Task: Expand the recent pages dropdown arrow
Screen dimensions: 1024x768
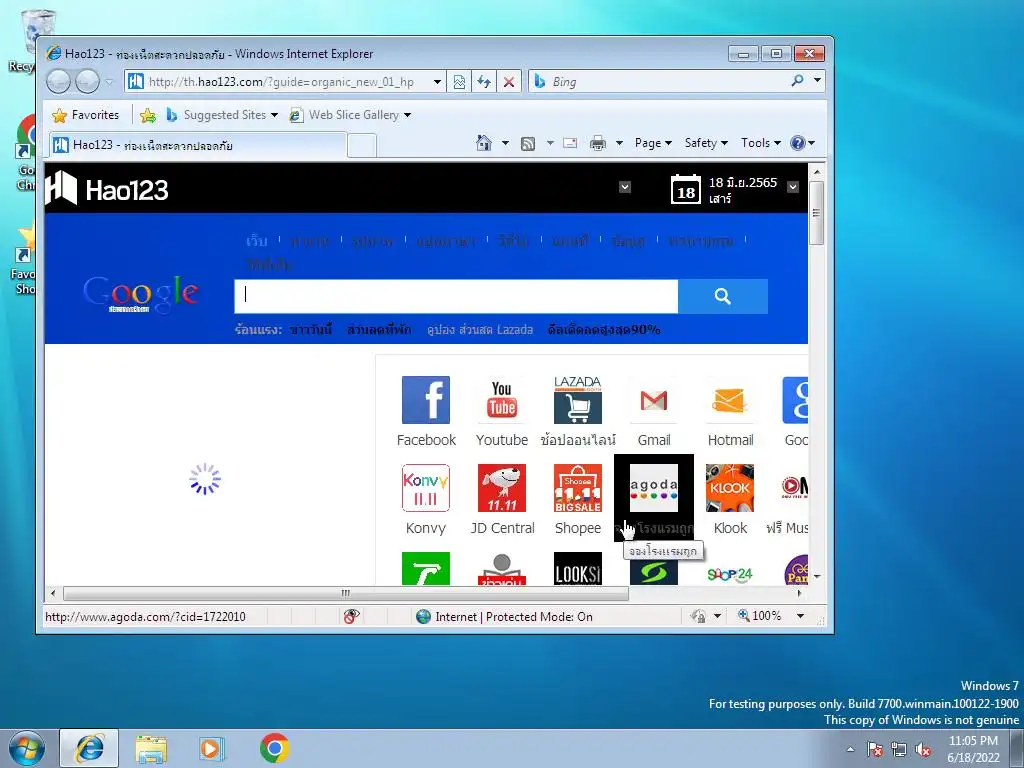Action: (x=109, y=82)
